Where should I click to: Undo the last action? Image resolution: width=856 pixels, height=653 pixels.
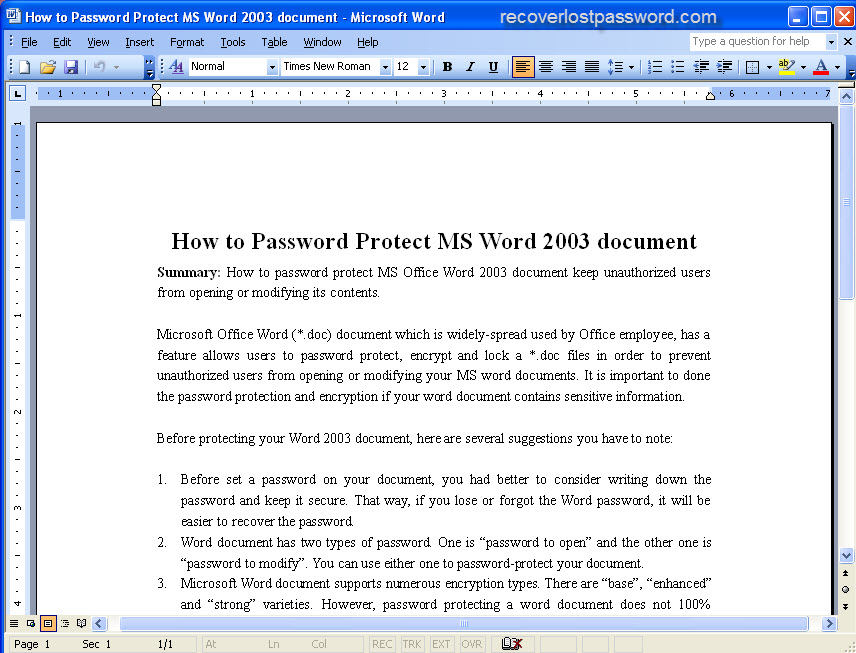click(x=99, y=67)
